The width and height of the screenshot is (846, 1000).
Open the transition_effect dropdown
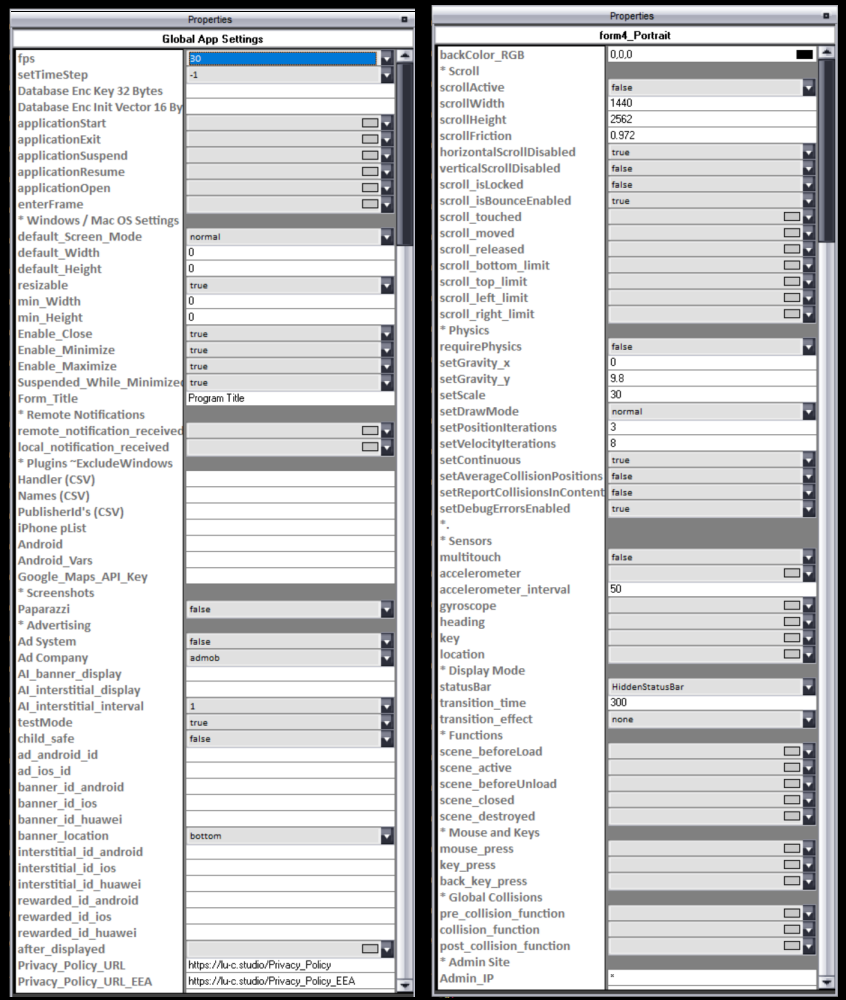click(x=809, y=719)
